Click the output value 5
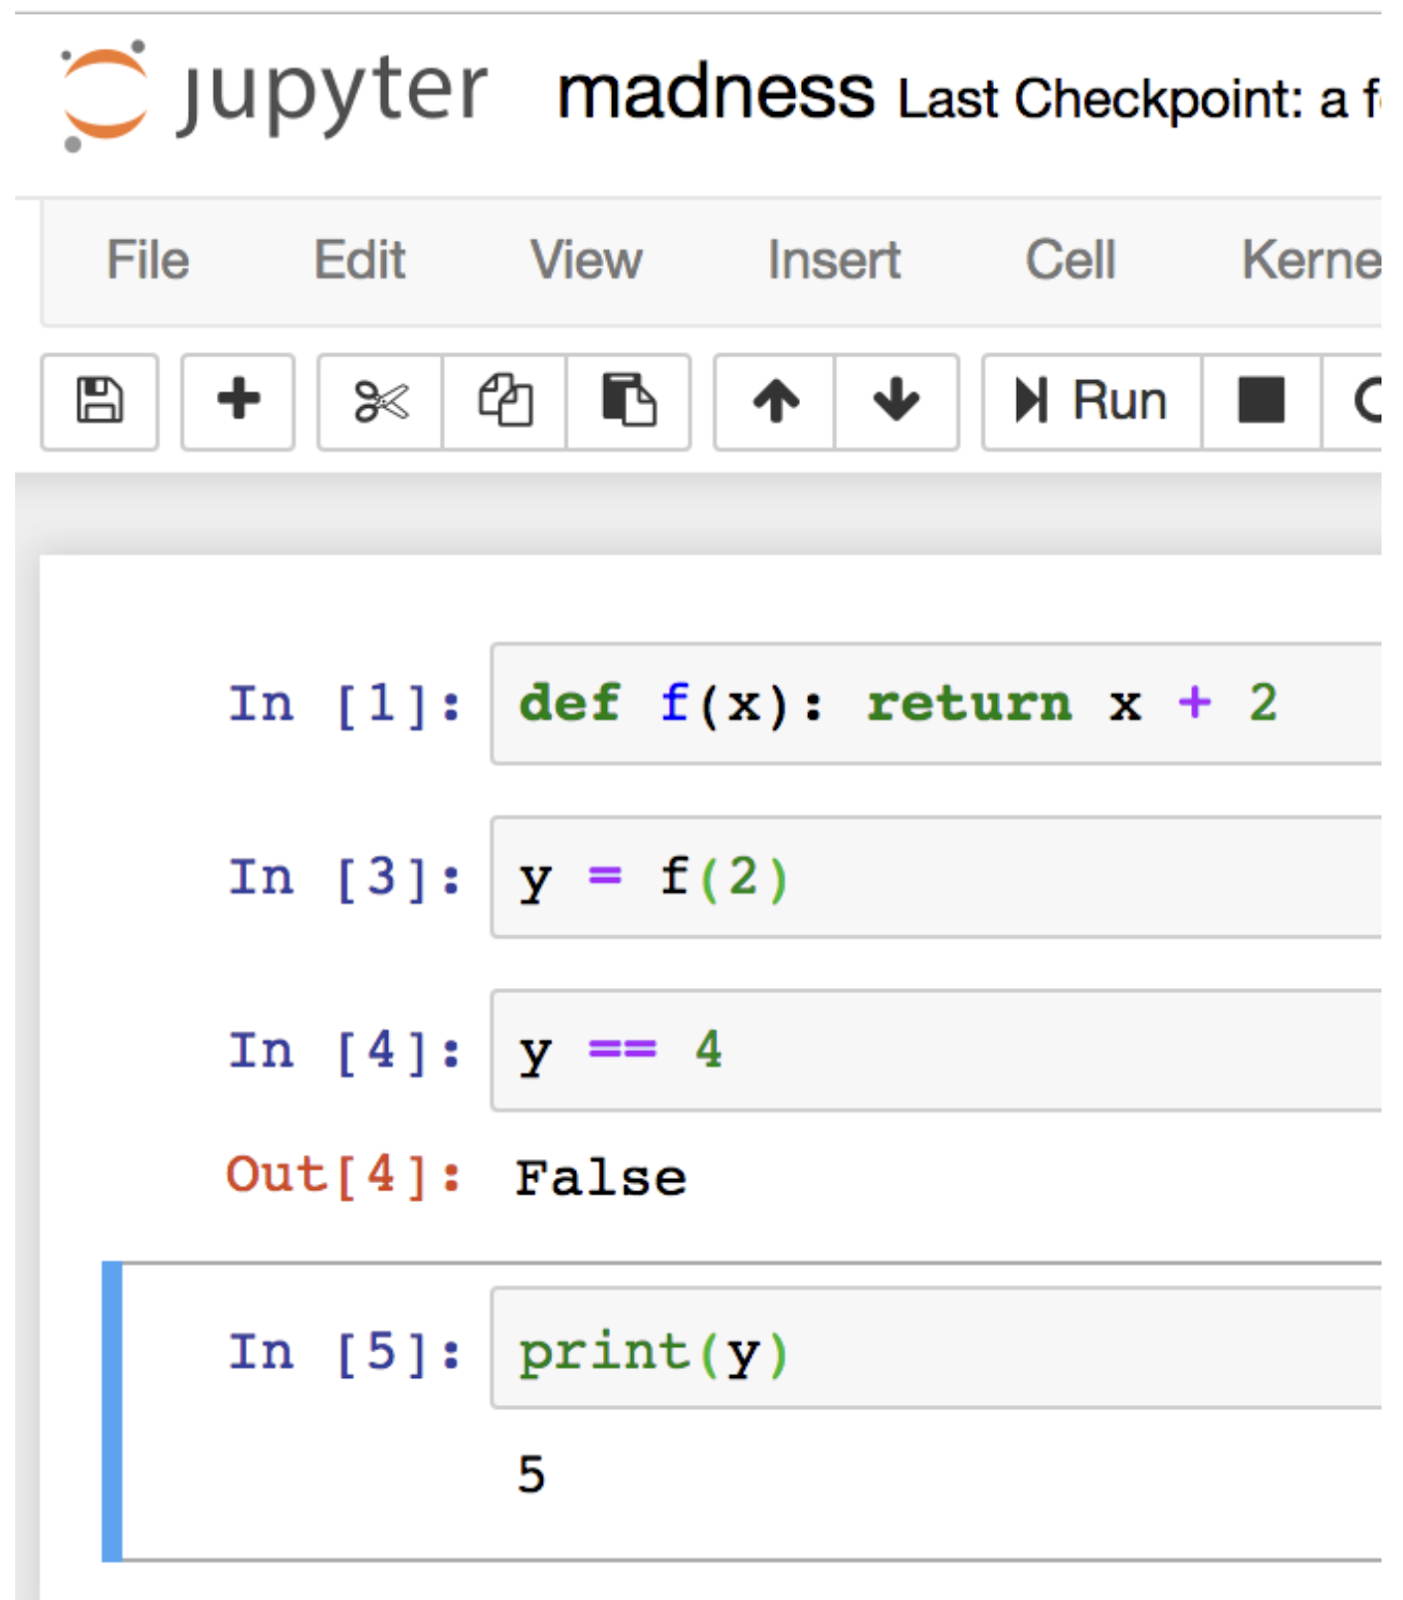 [531, 1474]
